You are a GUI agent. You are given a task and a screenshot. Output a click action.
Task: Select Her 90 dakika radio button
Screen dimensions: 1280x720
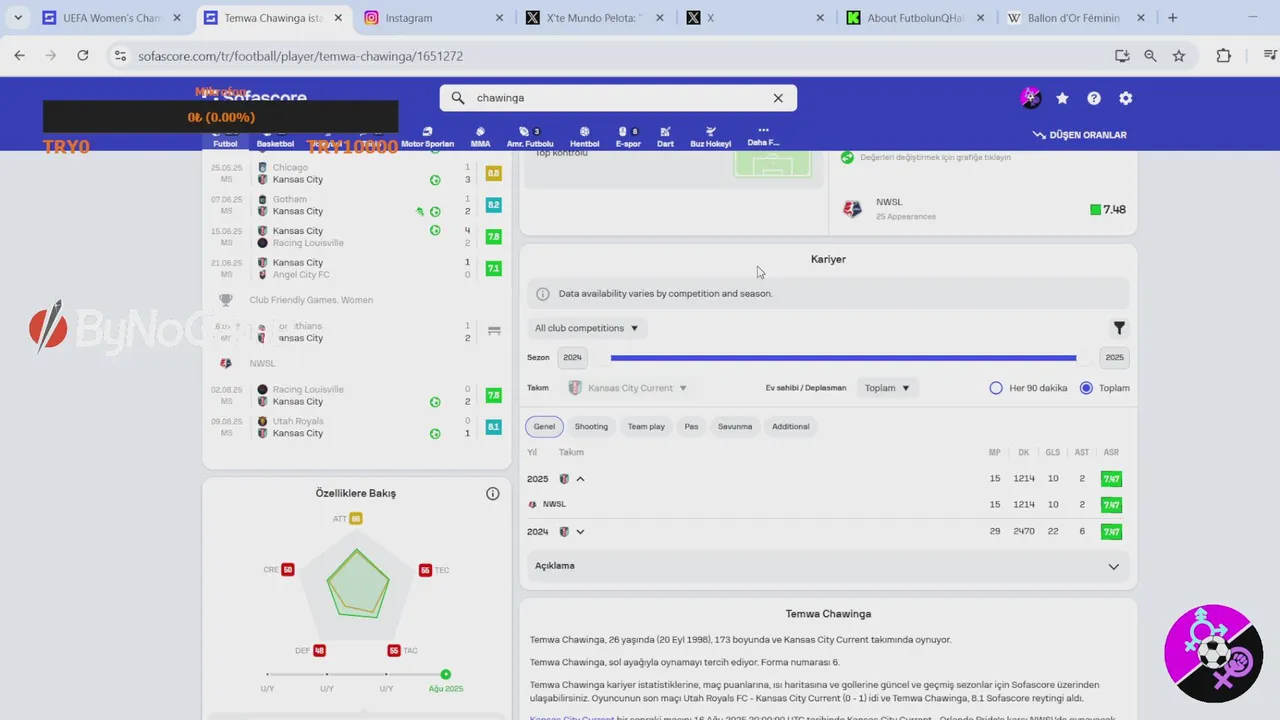pos(996,388)
